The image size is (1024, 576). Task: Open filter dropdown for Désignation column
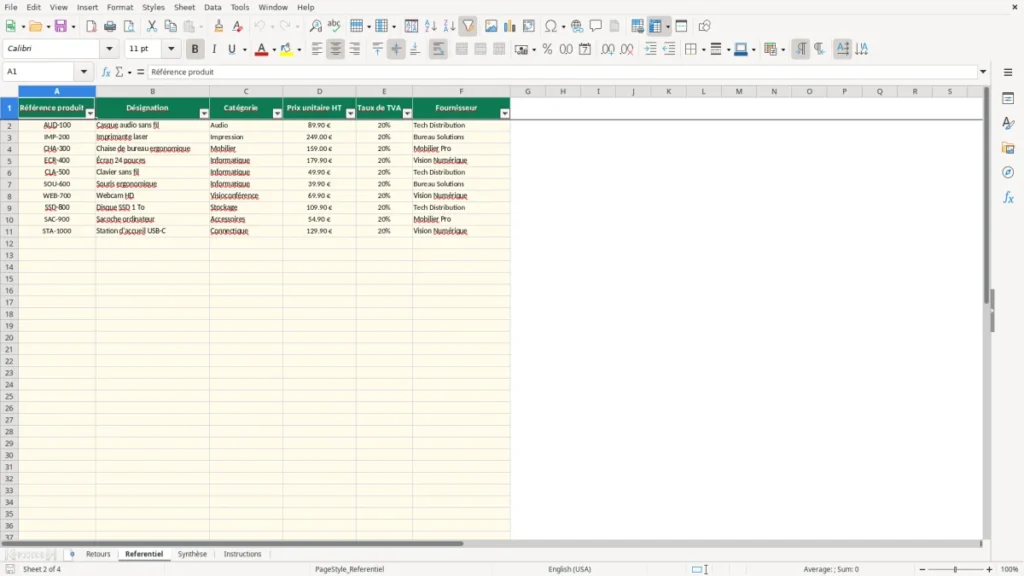(x=204, y=114)
